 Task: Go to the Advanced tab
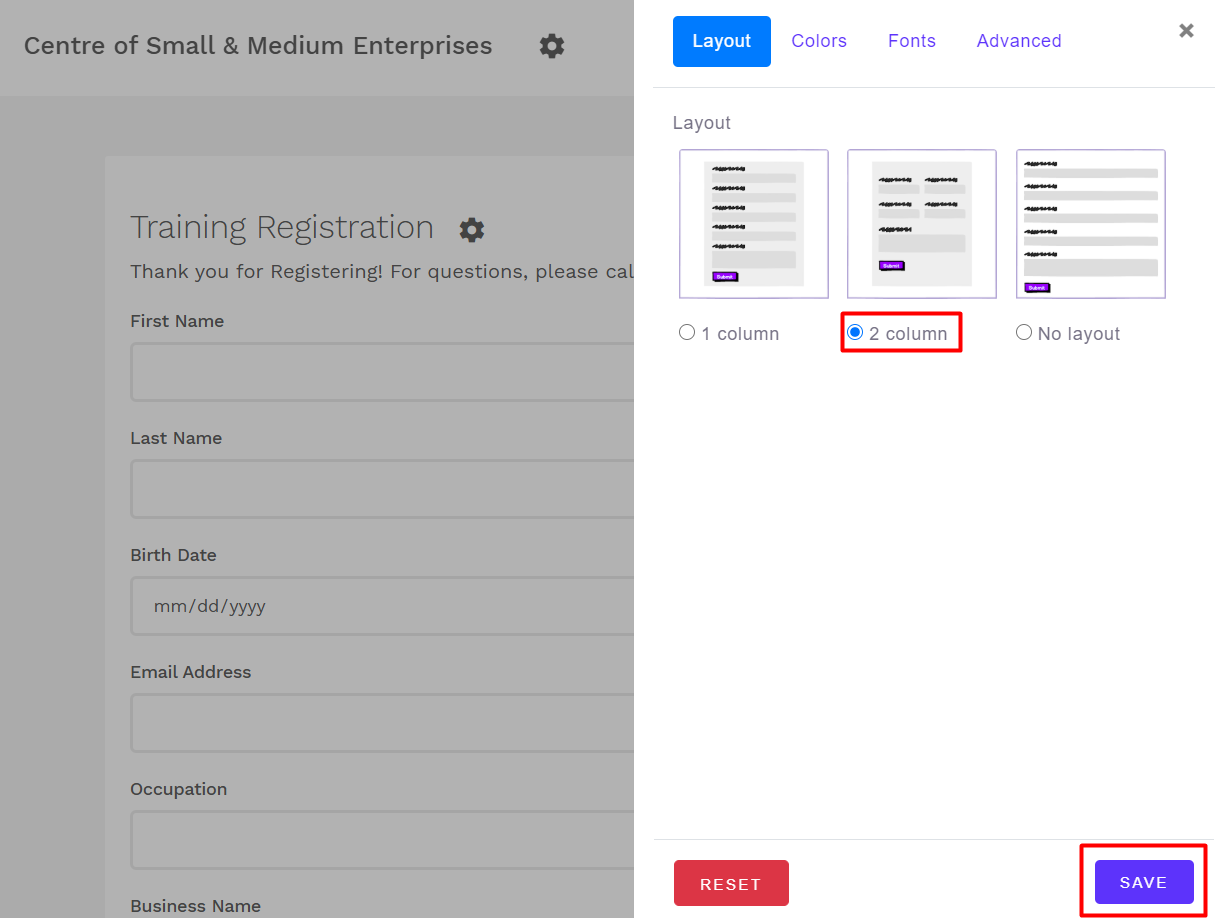point(1019,41)
